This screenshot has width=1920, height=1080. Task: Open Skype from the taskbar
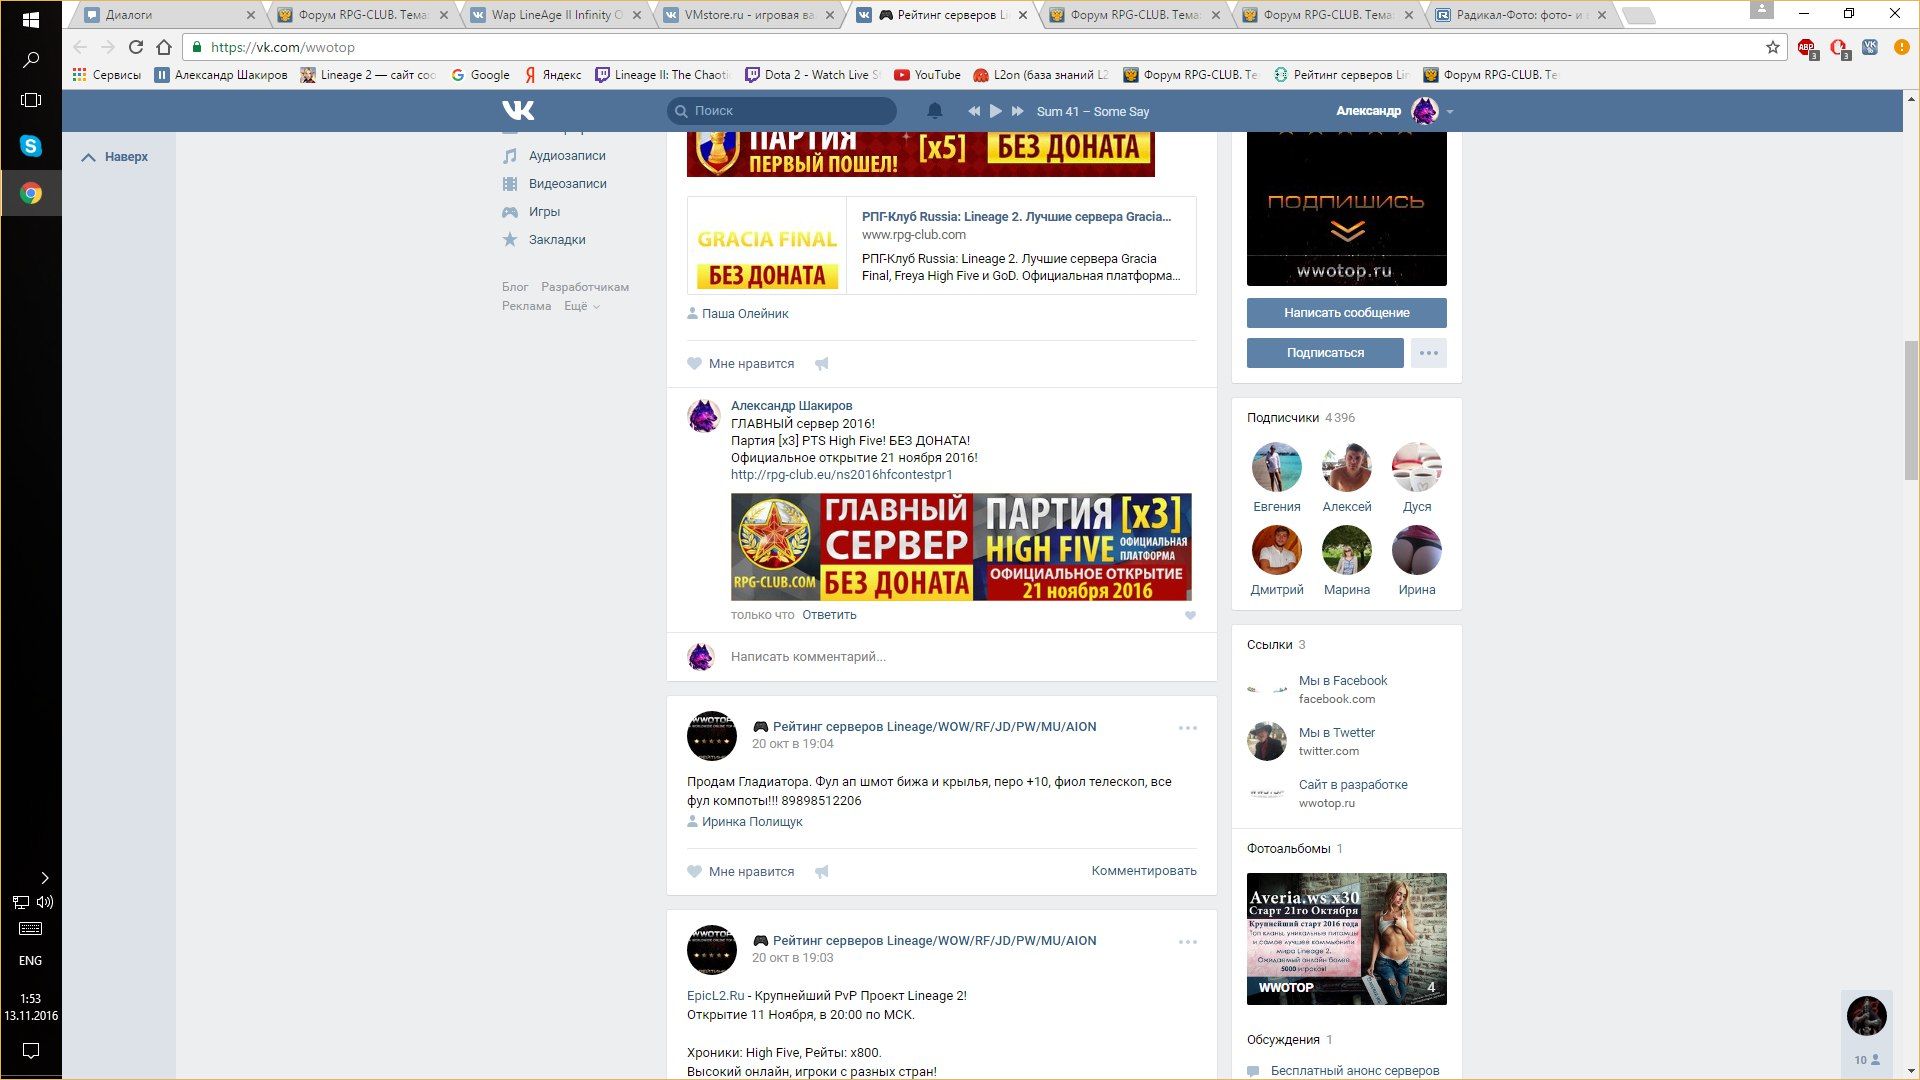coord(31,146)
